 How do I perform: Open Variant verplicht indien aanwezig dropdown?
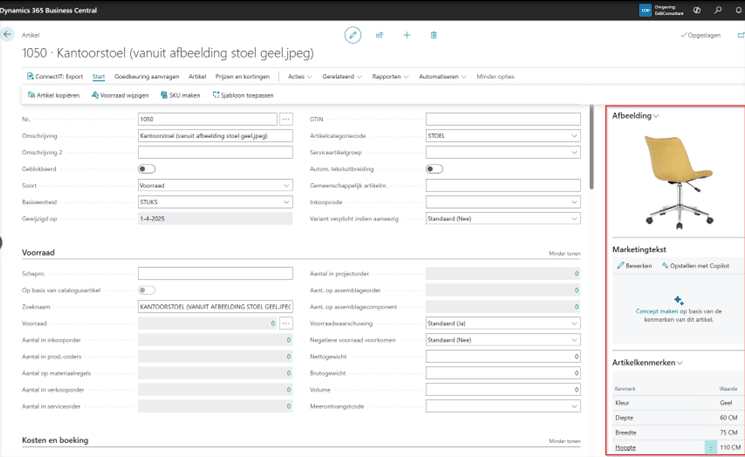pyautogui.click(x=574, y=219)
